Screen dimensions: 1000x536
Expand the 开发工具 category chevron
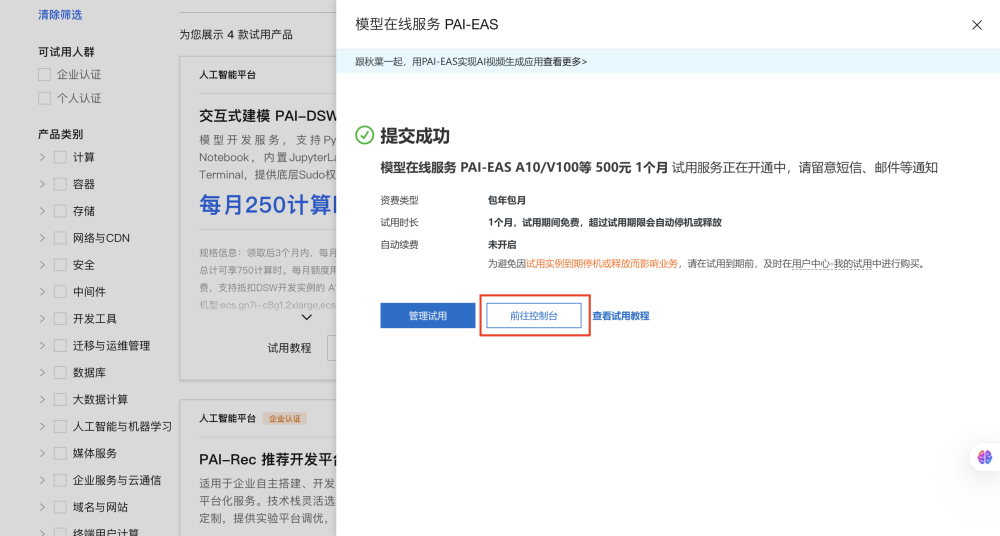pyautogui.click(x=42, y=318)
